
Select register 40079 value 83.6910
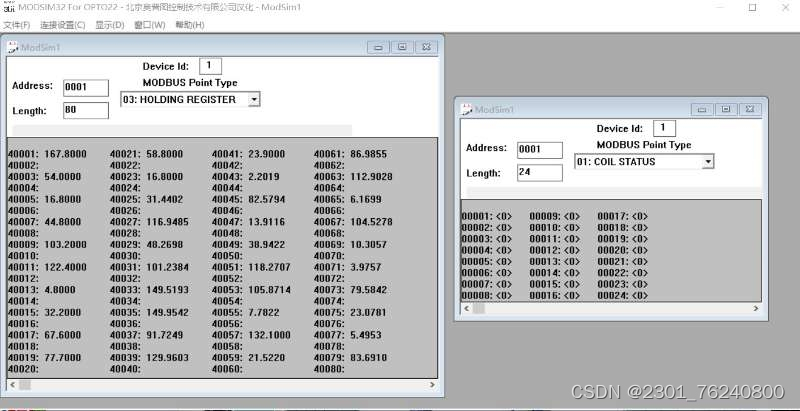368,357
